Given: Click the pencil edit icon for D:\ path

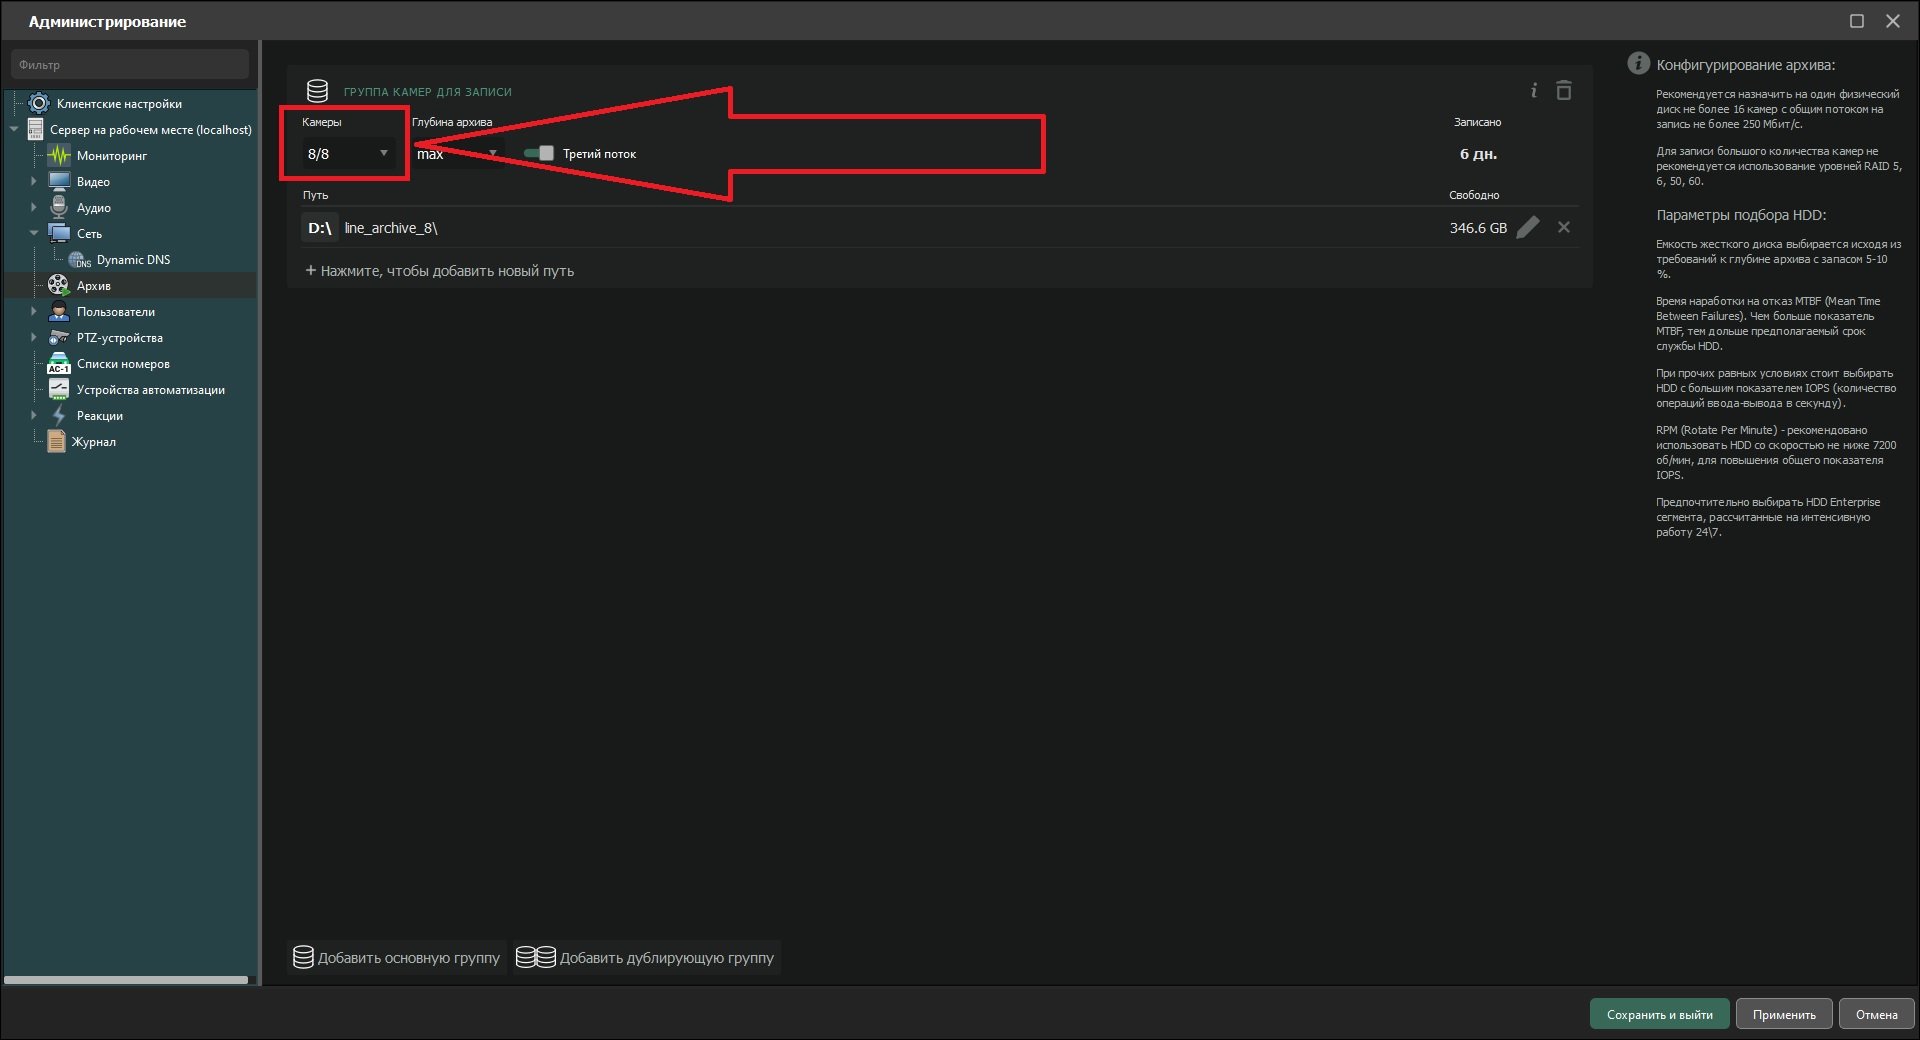Looking at the screenshot, I should pyautogui.click(x=1528, y=228).
